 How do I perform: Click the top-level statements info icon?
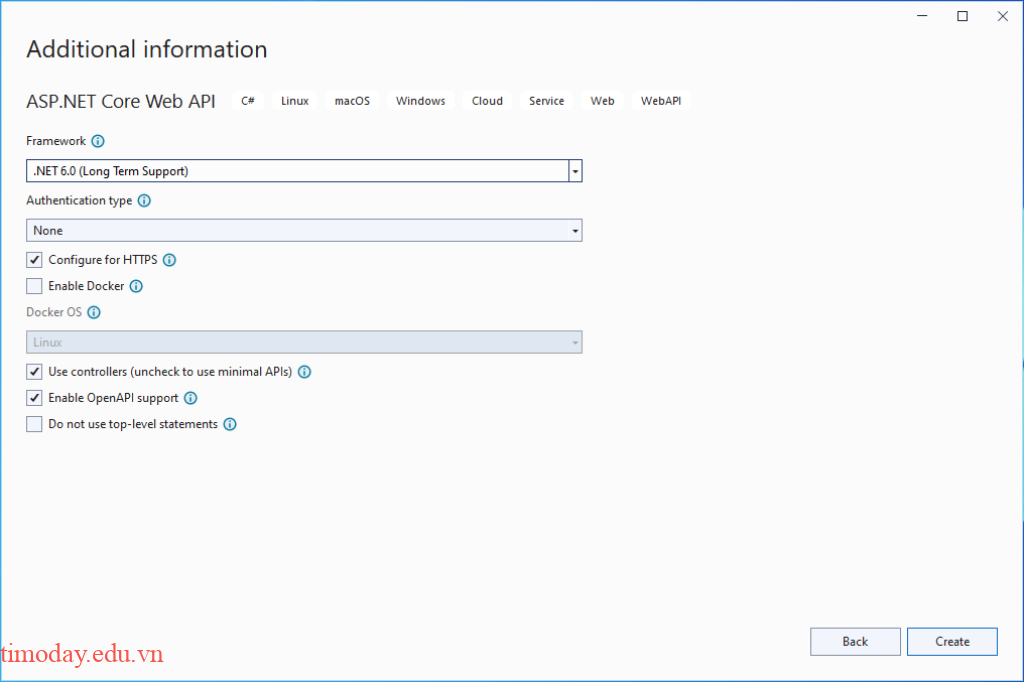230,424
